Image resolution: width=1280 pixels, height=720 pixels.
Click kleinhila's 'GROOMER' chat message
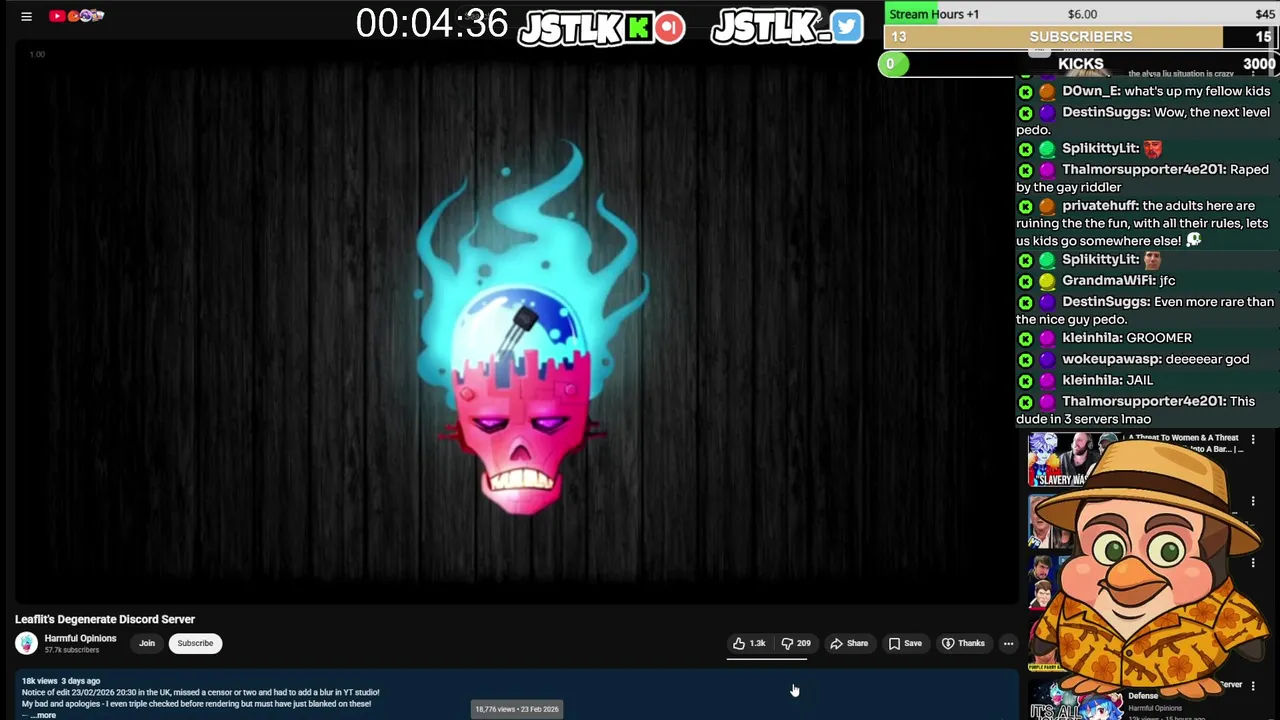(1105, 338)
